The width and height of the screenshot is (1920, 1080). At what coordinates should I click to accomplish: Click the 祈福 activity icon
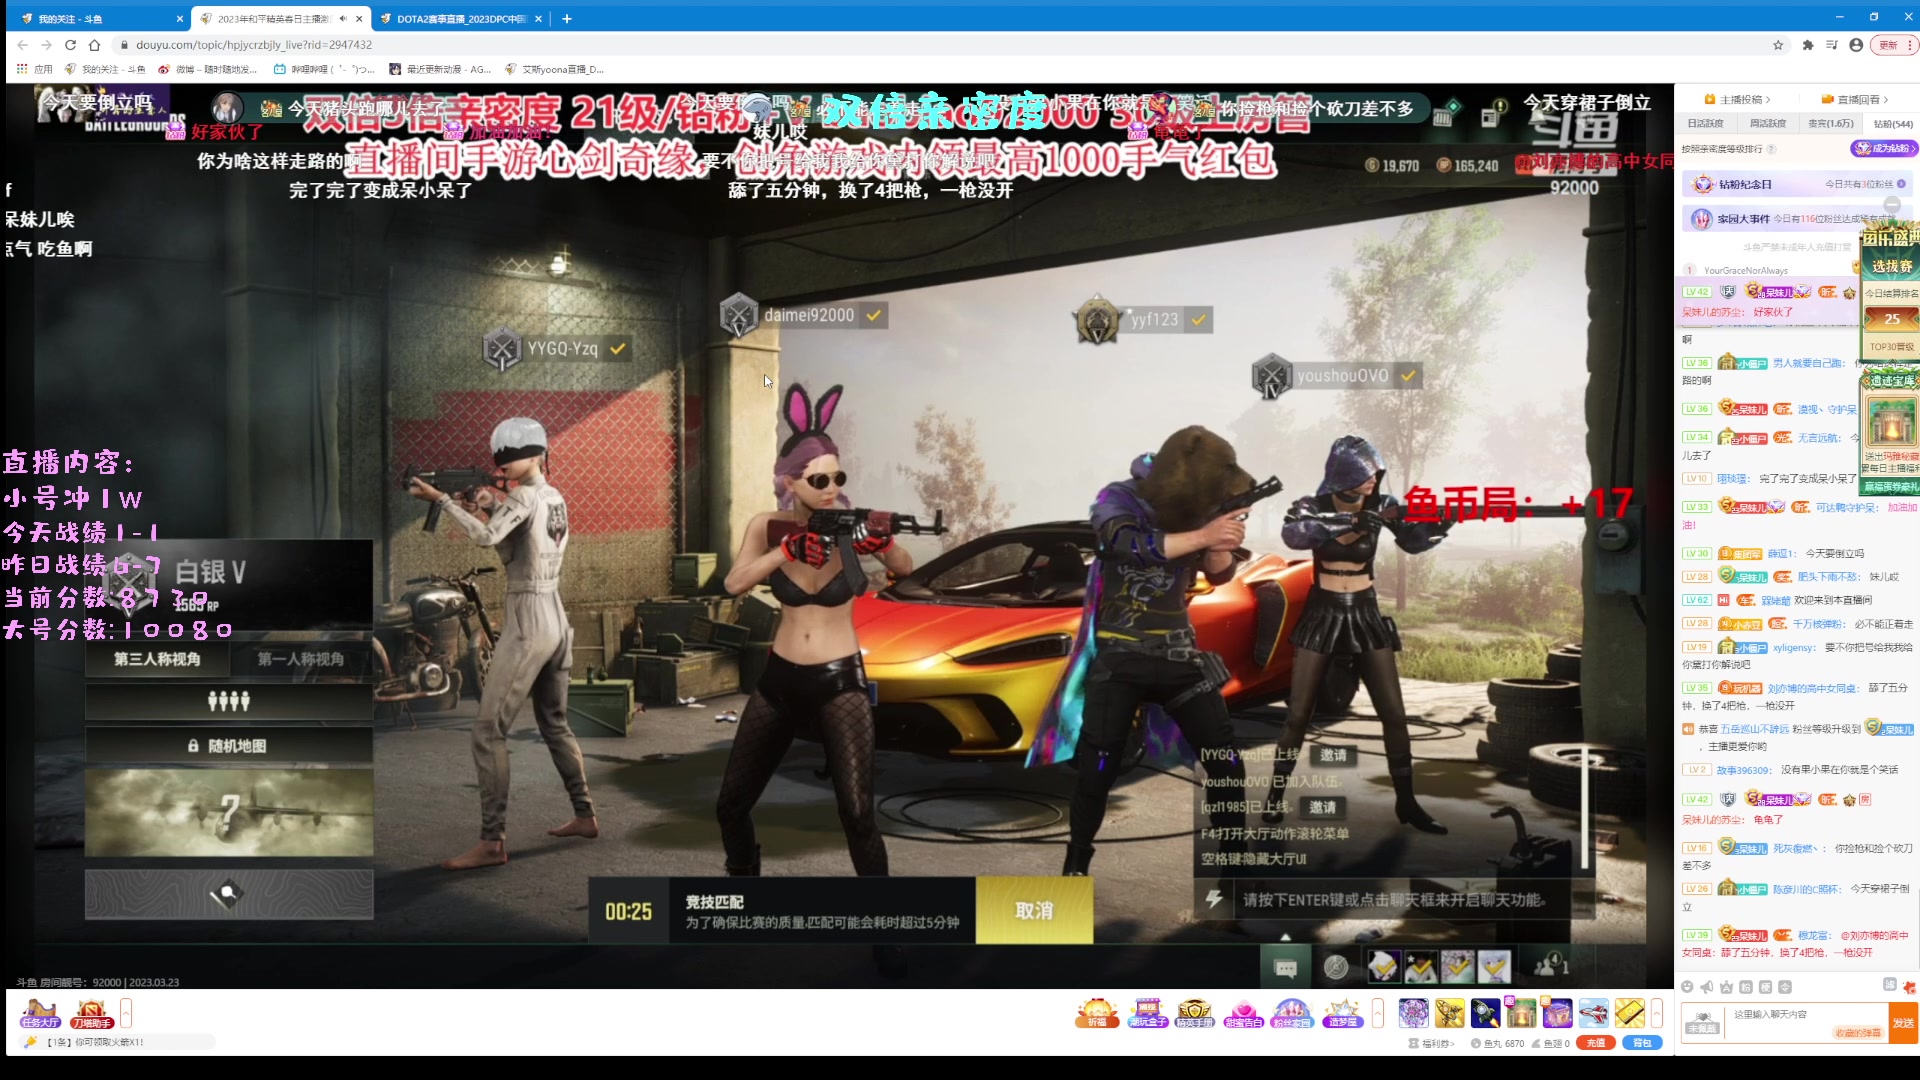(1097, 1013)
